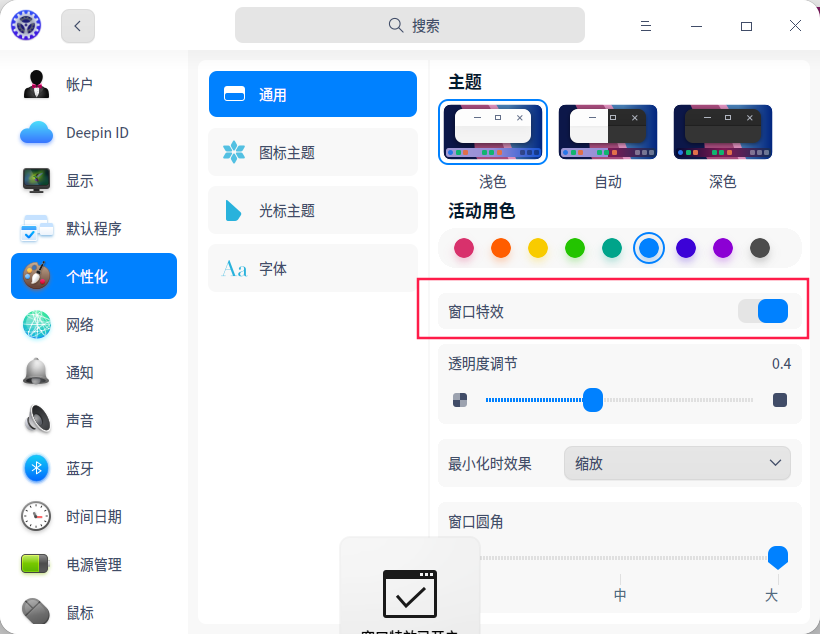
Task: Click the Power Management (电源管理) battery icon
Action: (x=35, y=564)
